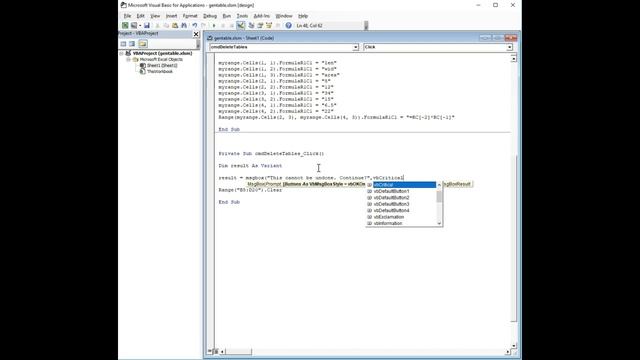Close the Project Explorer panel

[x=196, y=34]
